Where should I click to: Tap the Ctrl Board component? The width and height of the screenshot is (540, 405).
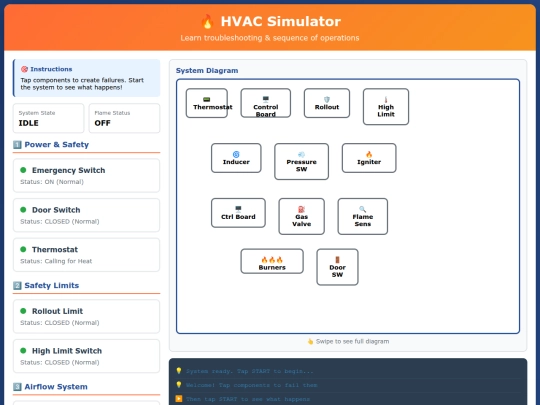(x=238, y=213)
